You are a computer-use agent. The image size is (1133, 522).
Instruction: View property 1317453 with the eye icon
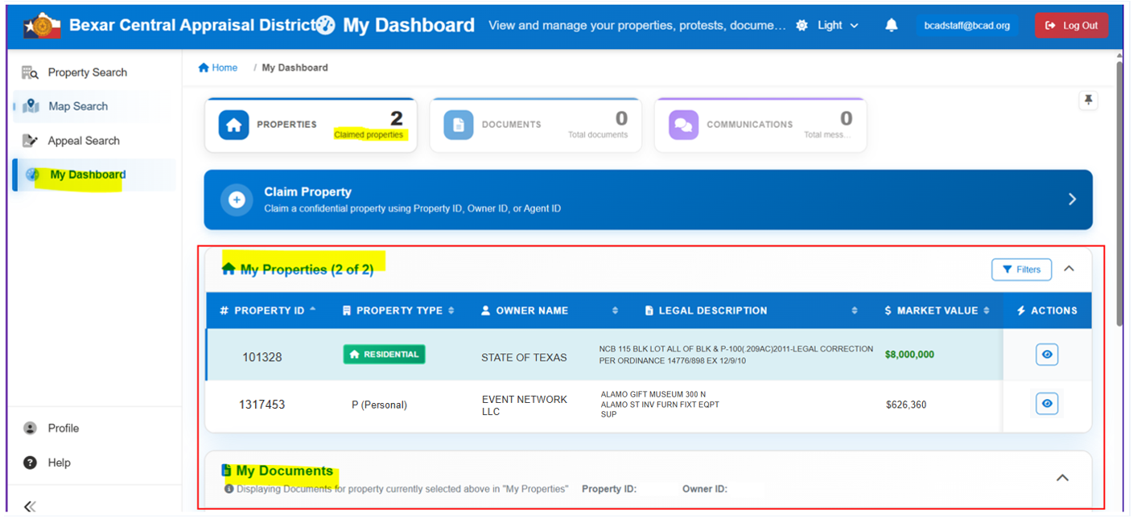coord(1046,403)
